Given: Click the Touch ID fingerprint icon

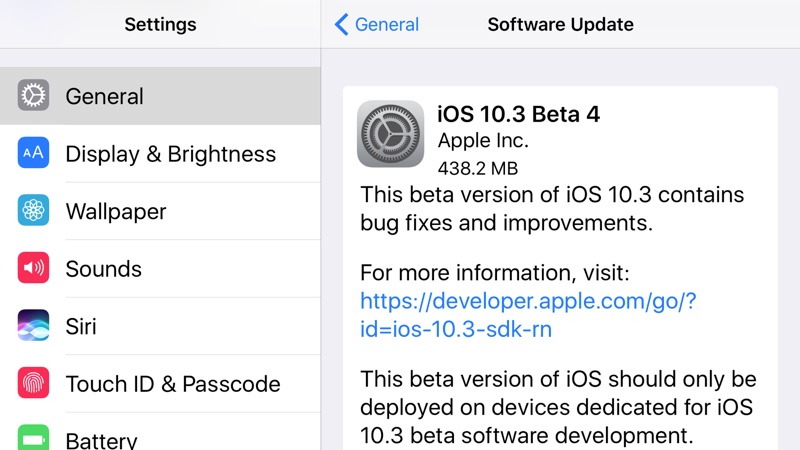Looking at the screenshot, I should tap(33, 383).
